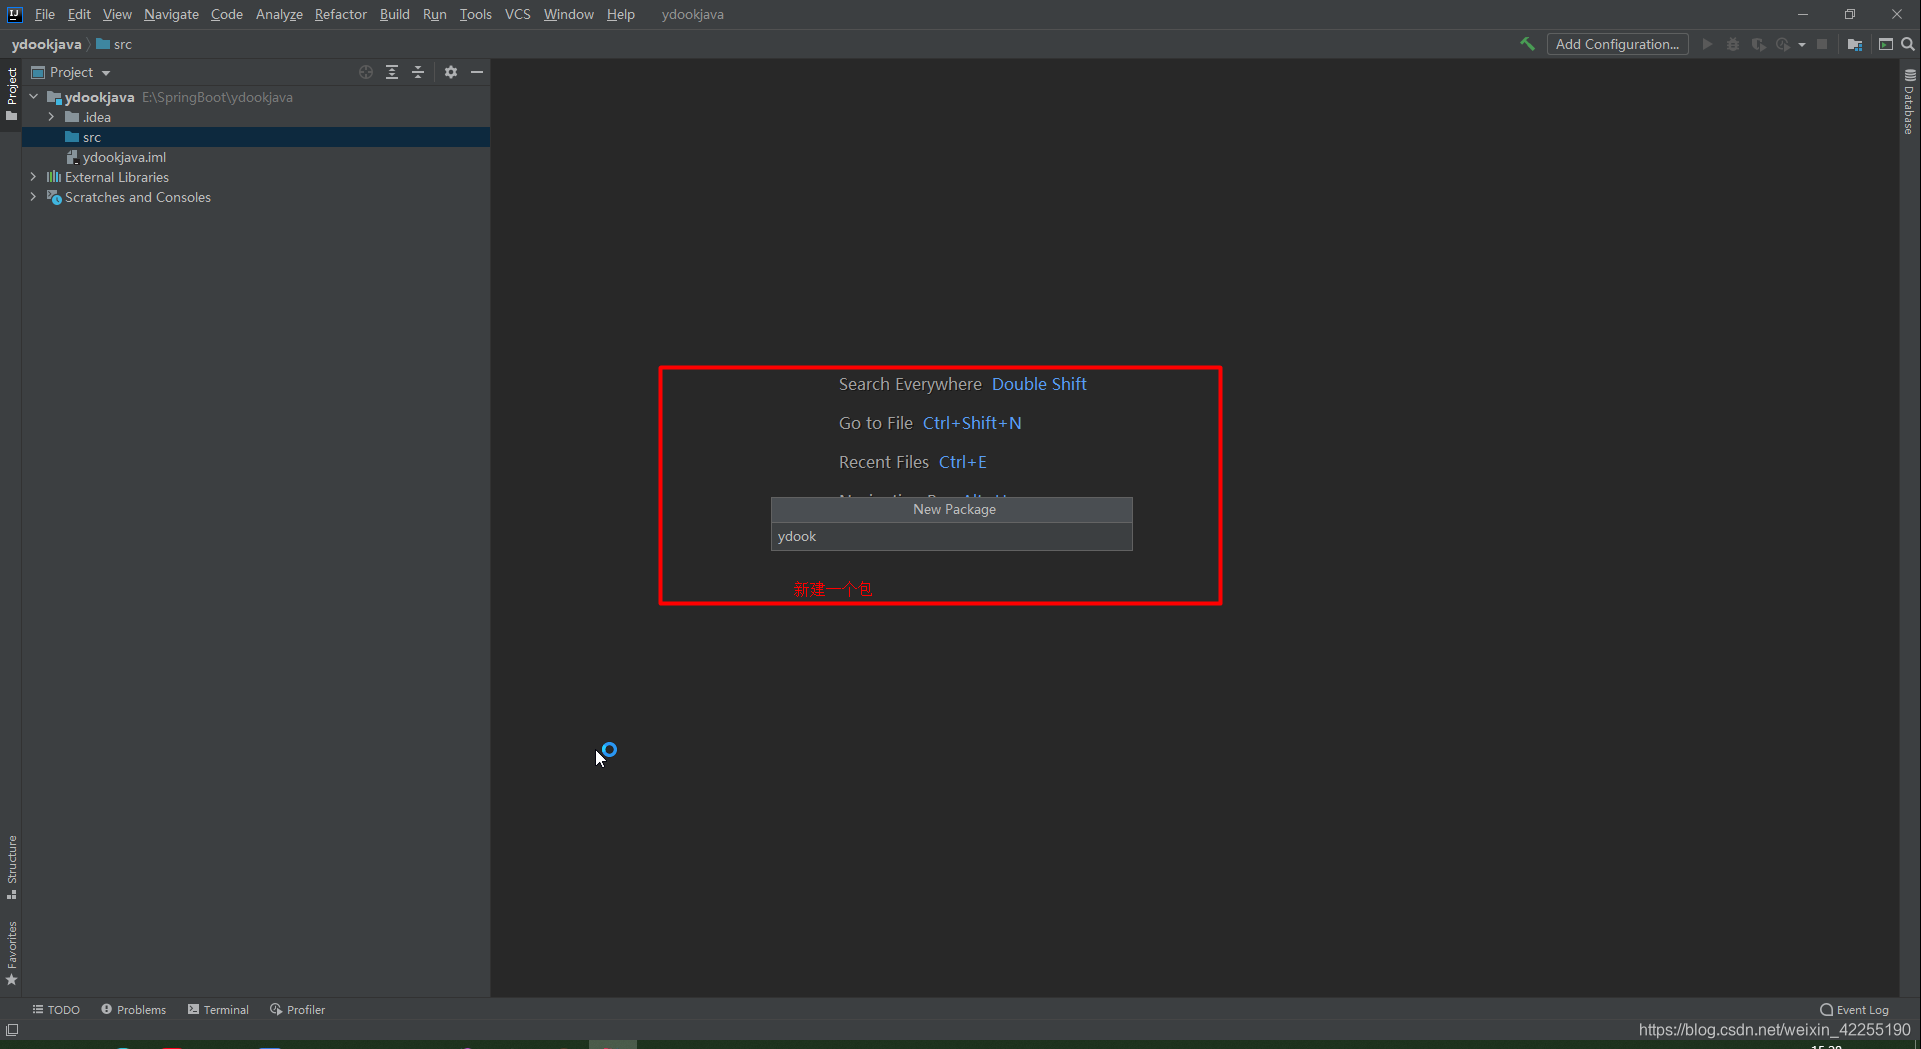Viewport: 1921px width, 1049px height.
Task: Open the Edit menu
Action: pos(79,14)
